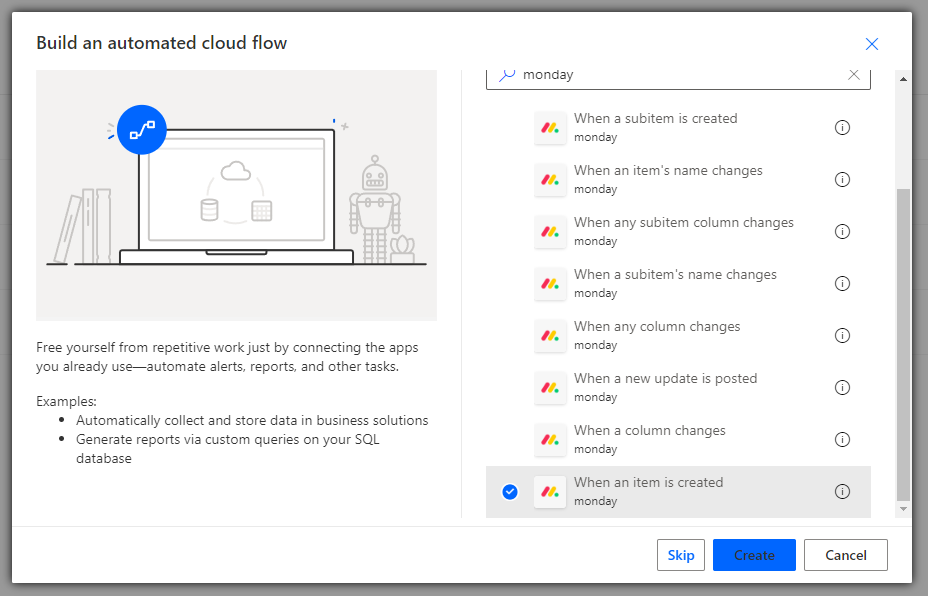Choose the When an item's name changes trigger
Viewport: 928px width, 596px height.
tap(678, 179)
